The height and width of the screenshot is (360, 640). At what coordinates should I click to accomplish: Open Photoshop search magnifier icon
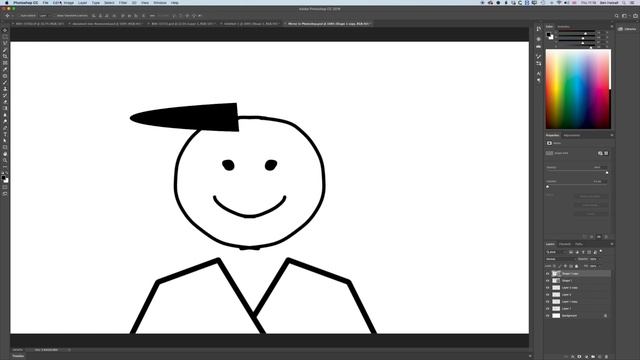[x=616, y=16]
